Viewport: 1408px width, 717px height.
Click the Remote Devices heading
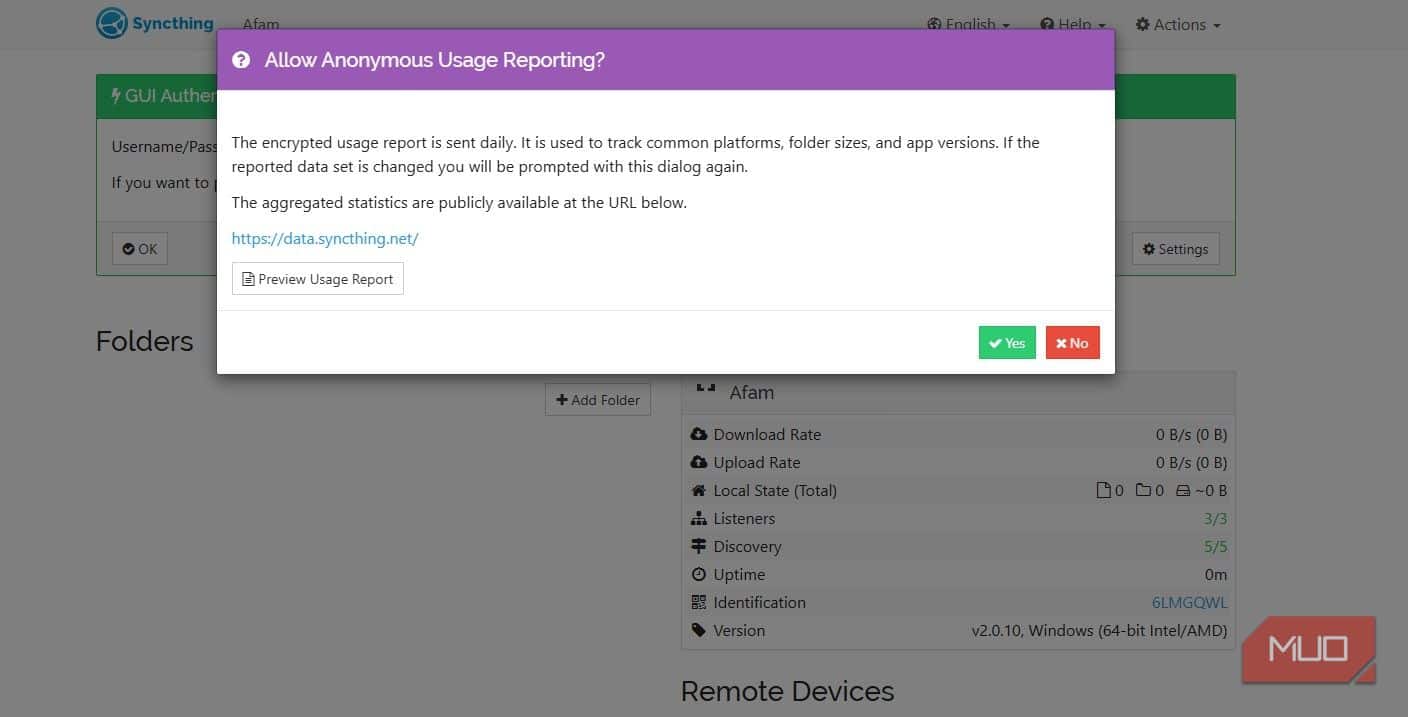pos(788,691)
